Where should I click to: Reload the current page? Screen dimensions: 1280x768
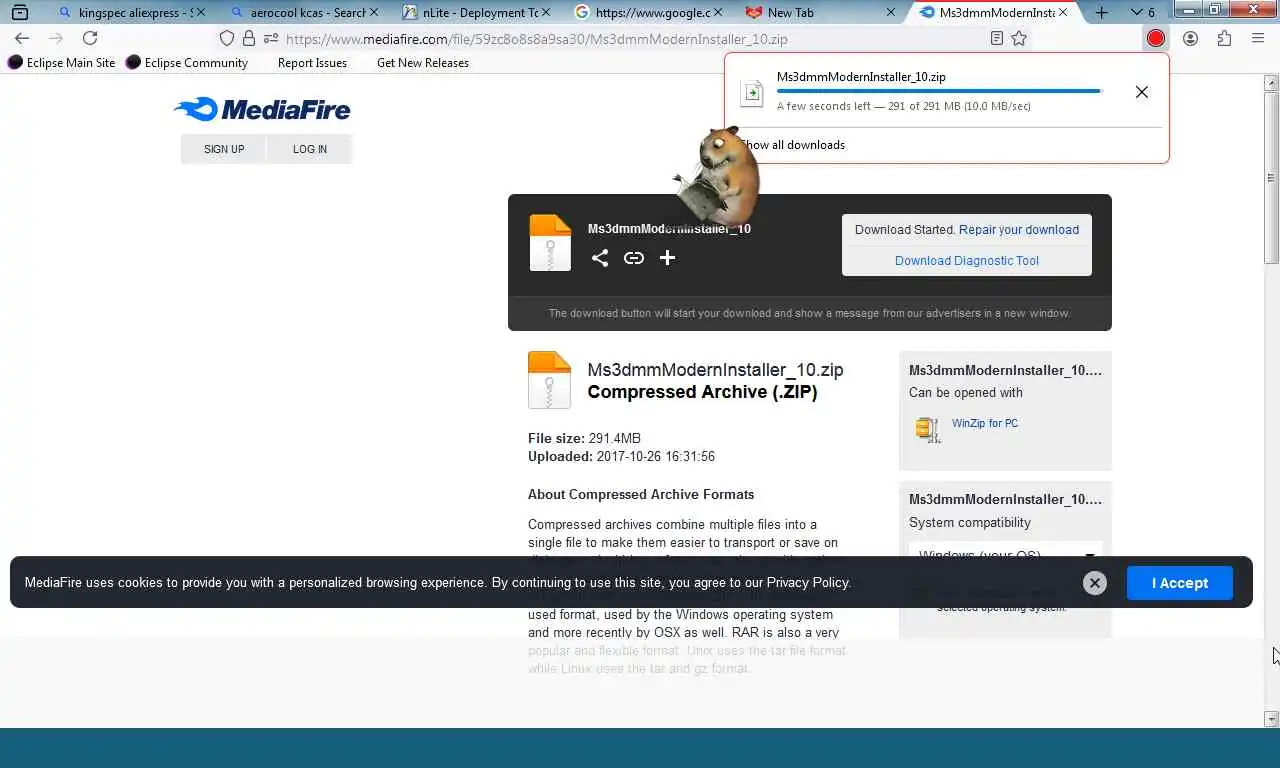(90, 38)
